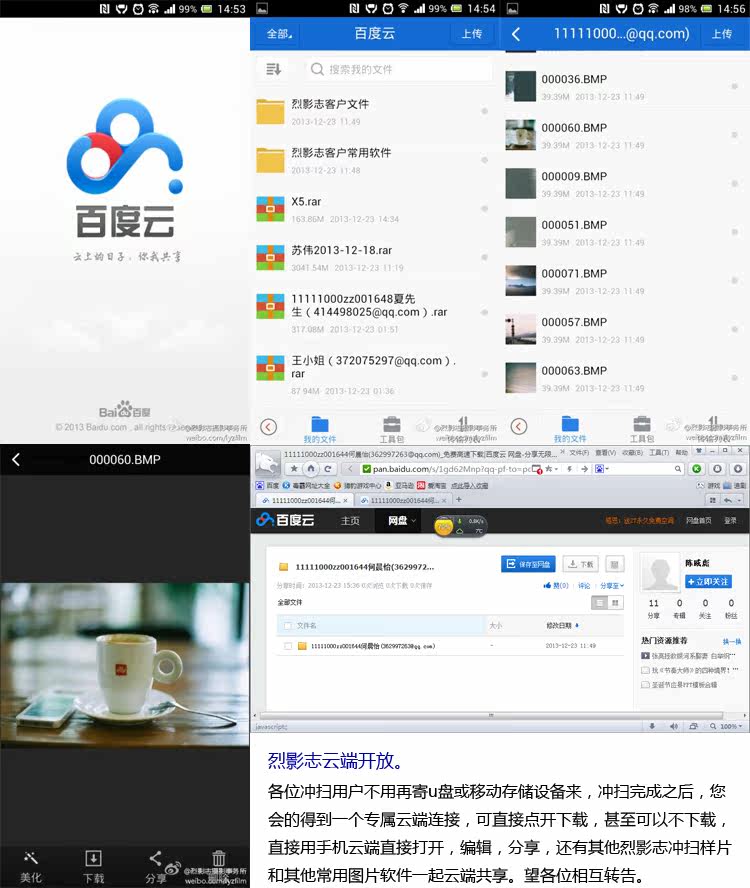Select the 000060.BMP row checkbox dot
Viewport: 750px width, 888px height.
pos(734,135)
